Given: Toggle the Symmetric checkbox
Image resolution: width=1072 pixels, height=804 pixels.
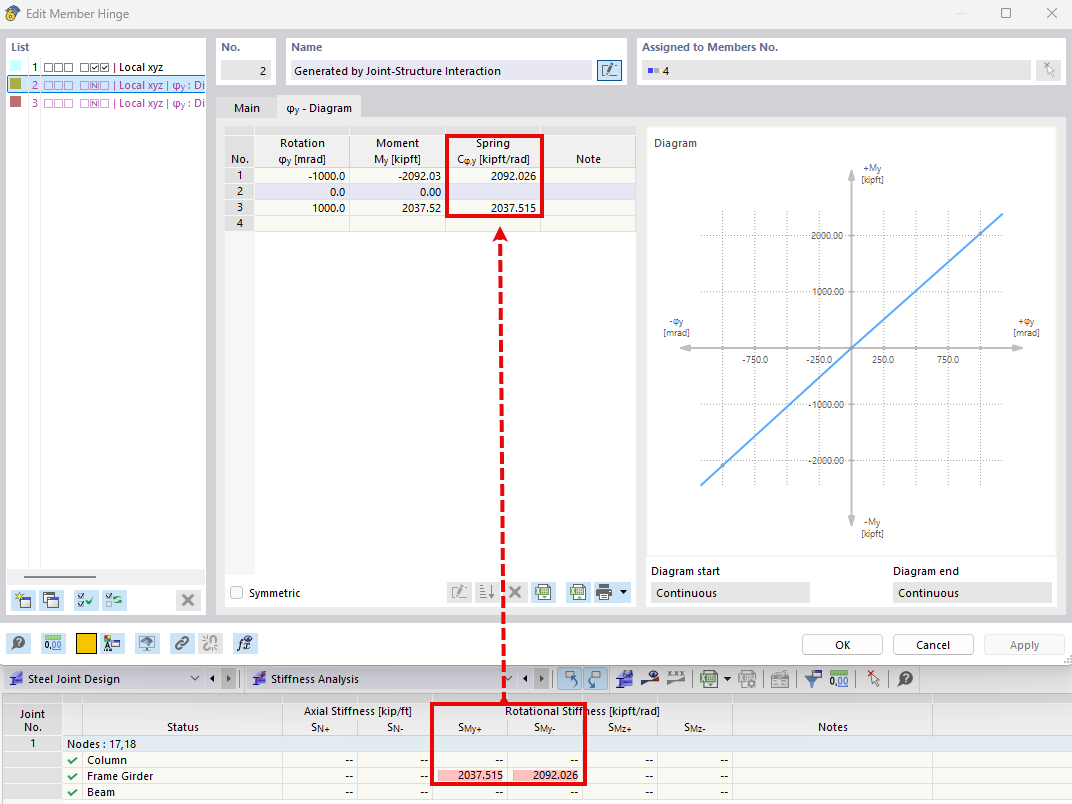Looking at the screenshot, I should click(x=239, y=592).
